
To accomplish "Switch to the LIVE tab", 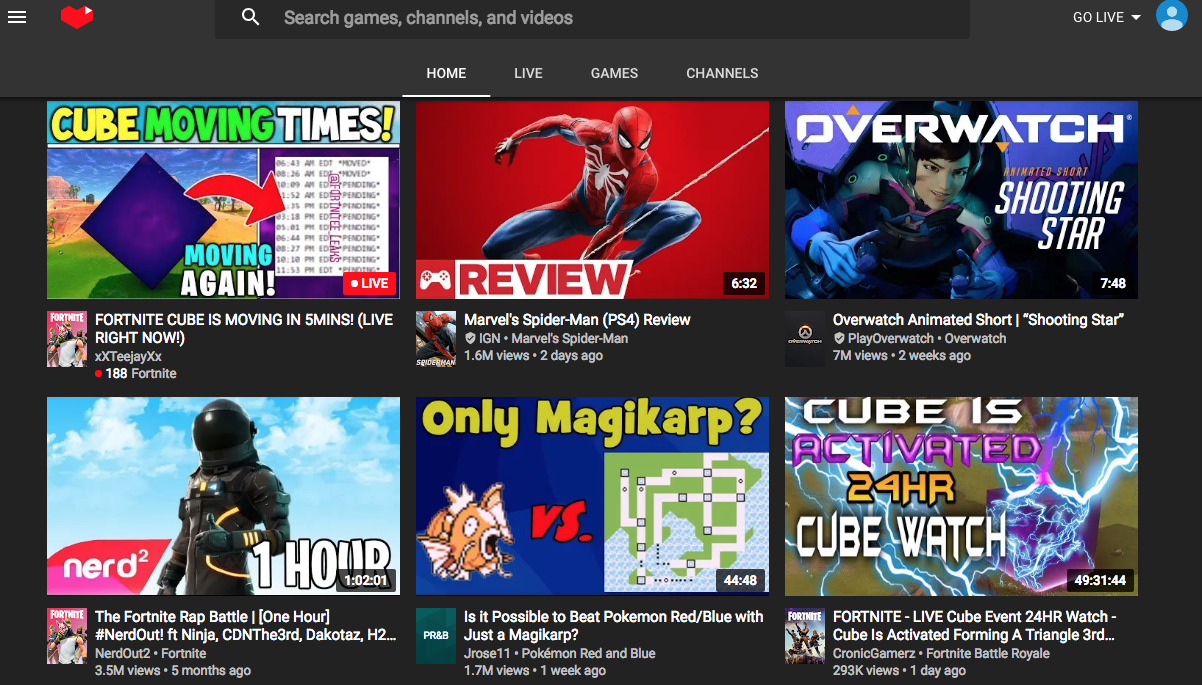I will [528, 73].
